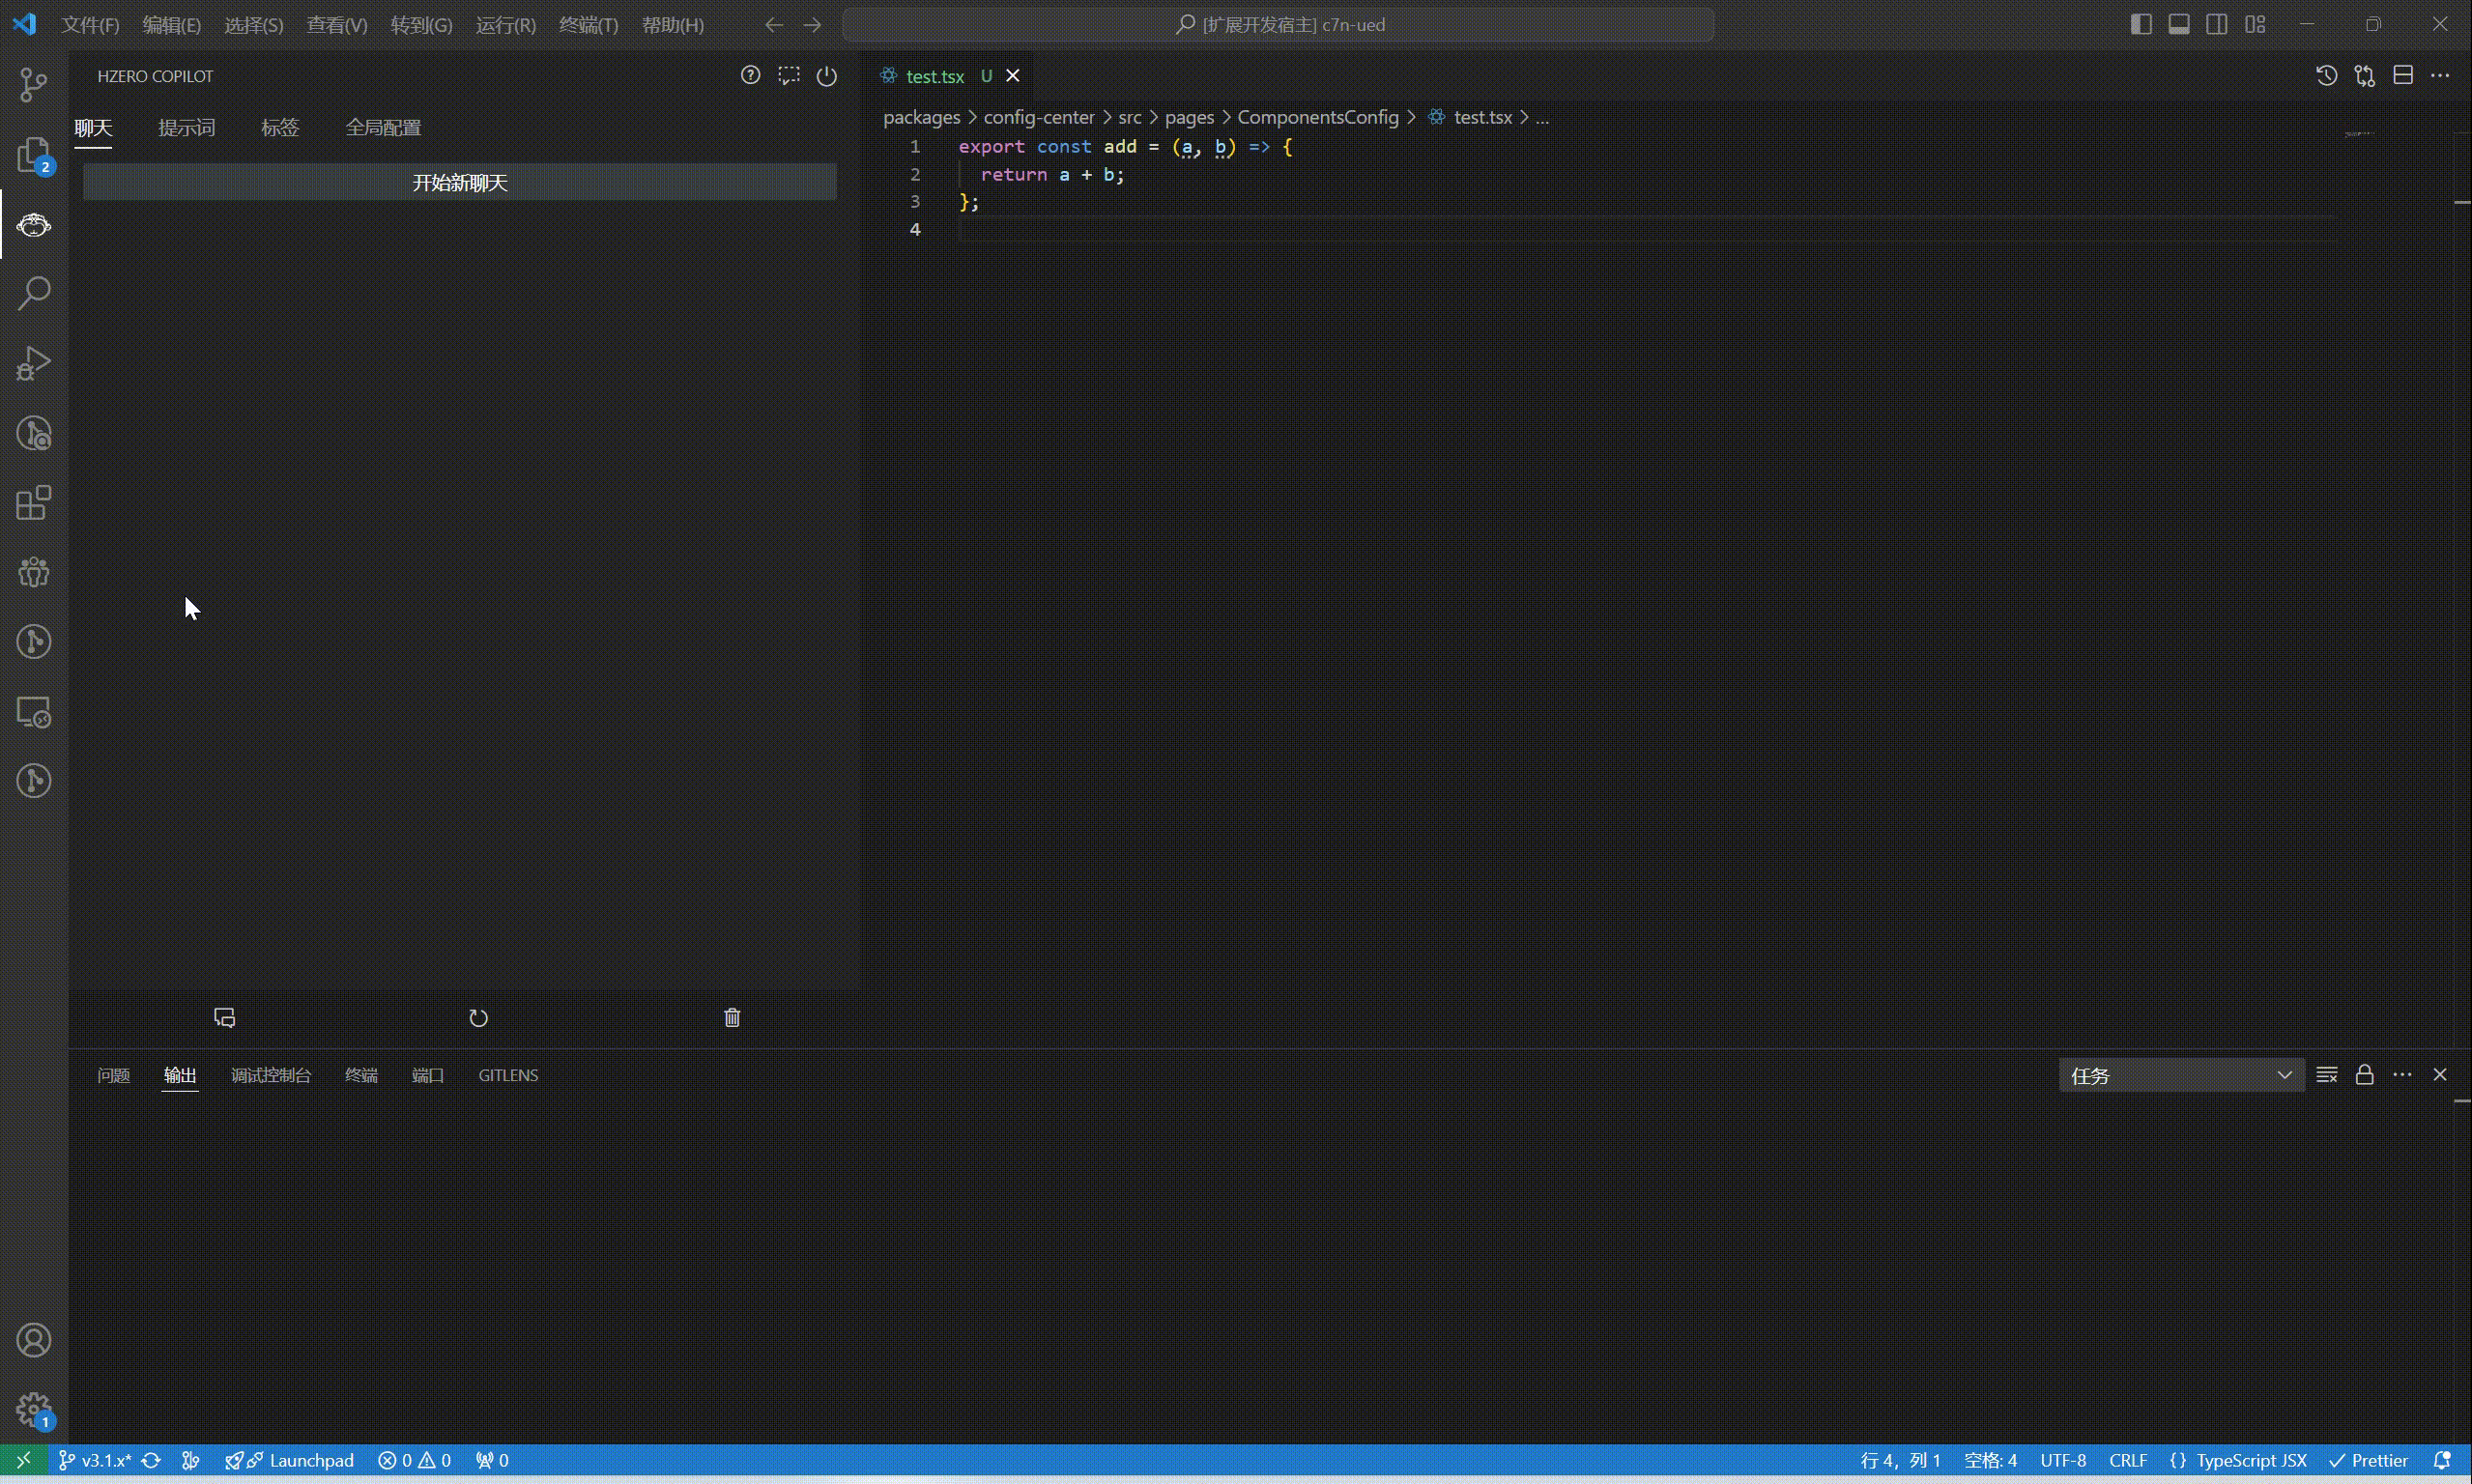The image size is (2472, 1484).
Task: Toggle the bottom panel visibility
Action: [2179, 24]
